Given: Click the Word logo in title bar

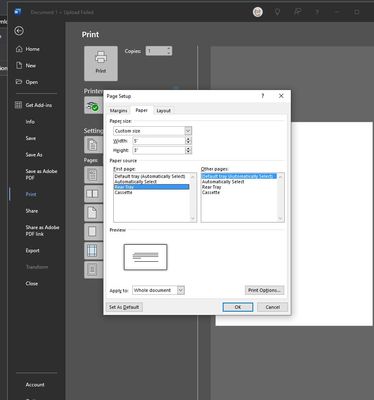Looking at the screenshot, I should 18,12.
